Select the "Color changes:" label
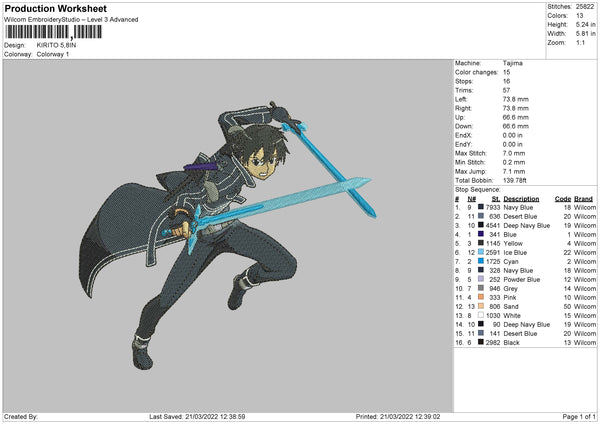 (476, 72)
